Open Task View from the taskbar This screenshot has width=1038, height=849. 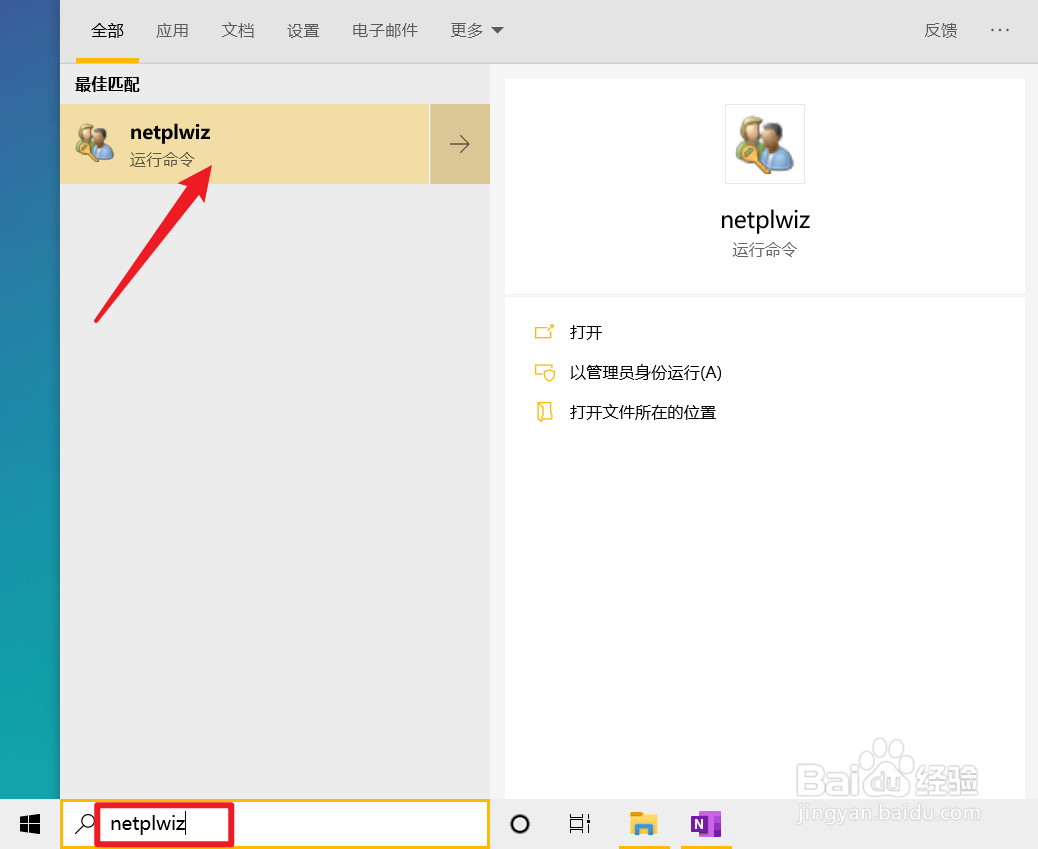(579, 823)
